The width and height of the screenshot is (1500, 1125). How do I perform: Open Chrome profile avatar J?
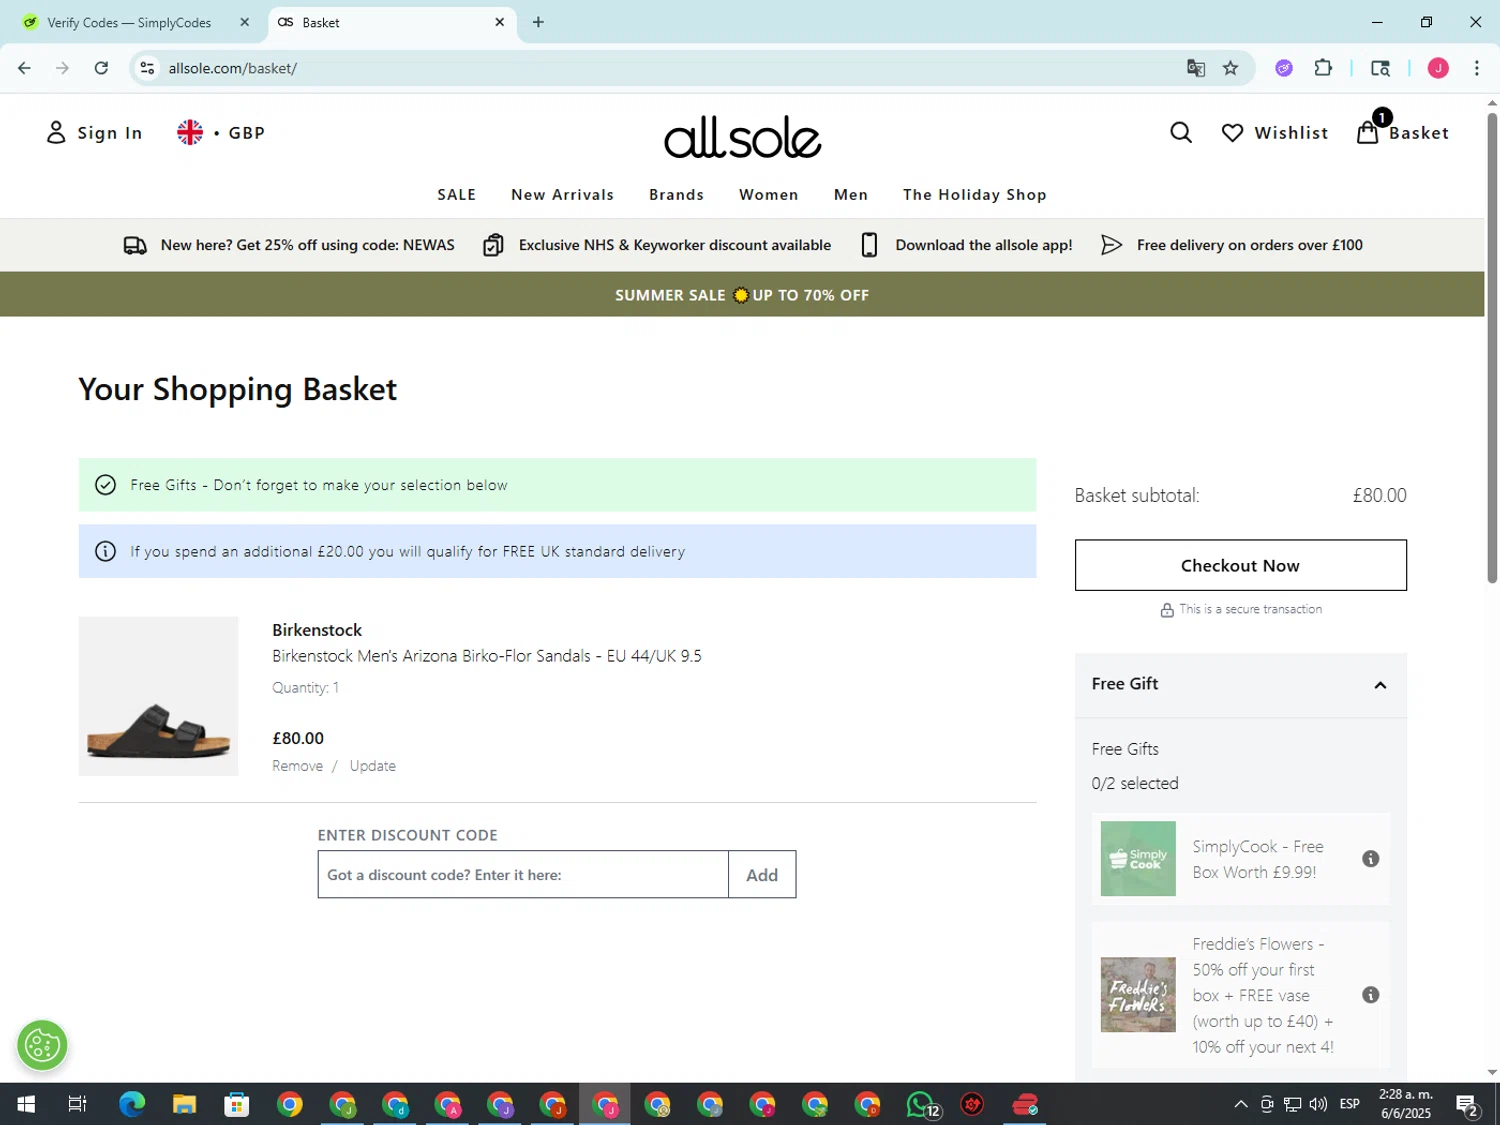pyautogui.click(x=1438, y=68)
